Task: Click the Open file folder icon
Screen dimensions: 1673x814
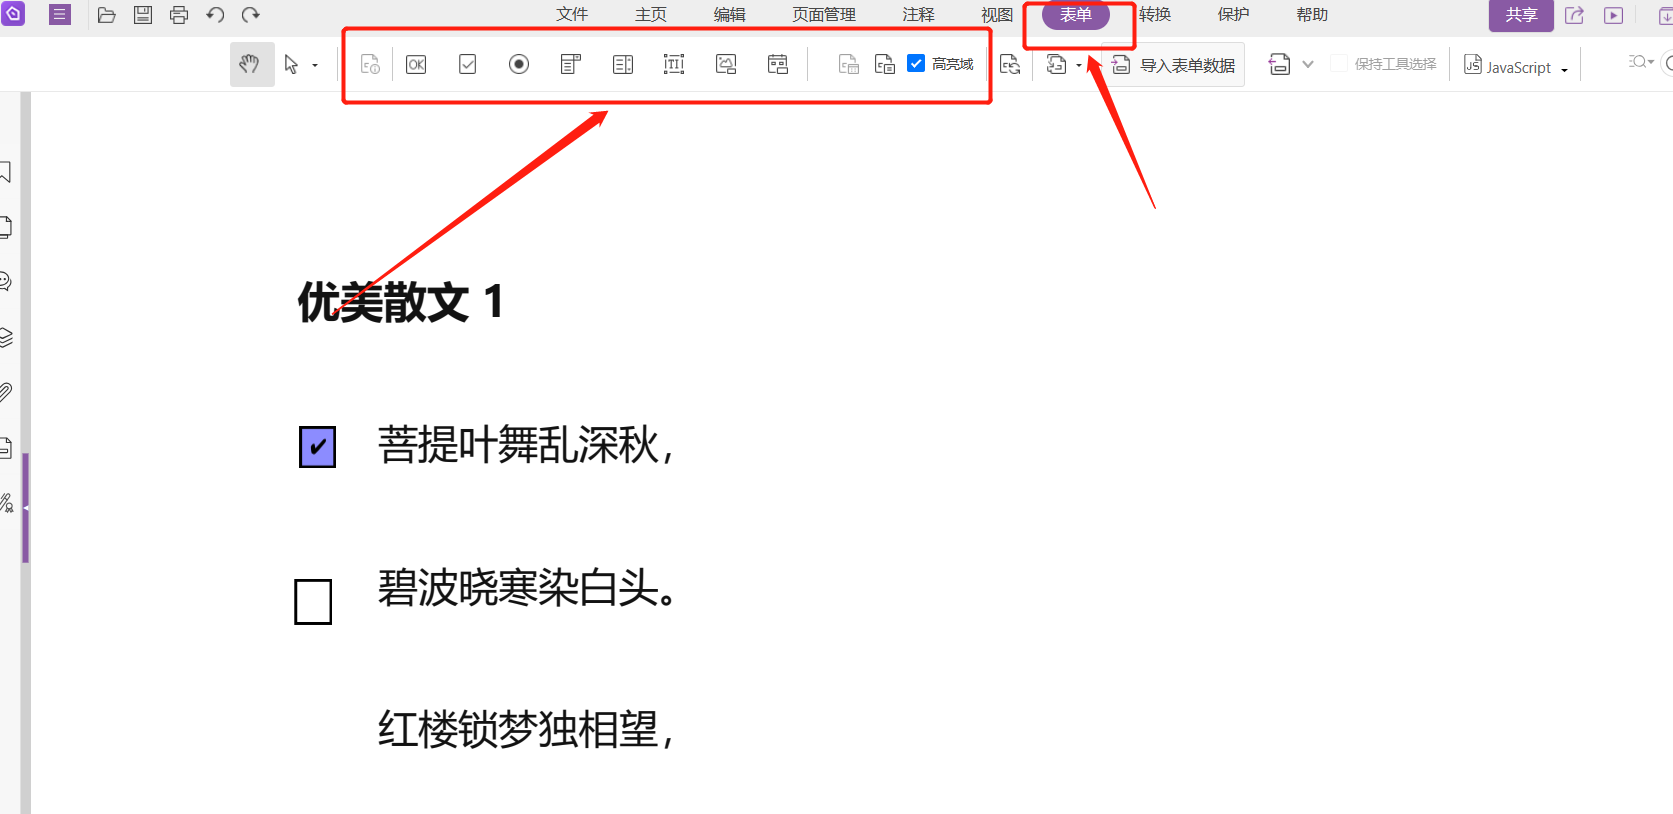Action: pos(106,15)
